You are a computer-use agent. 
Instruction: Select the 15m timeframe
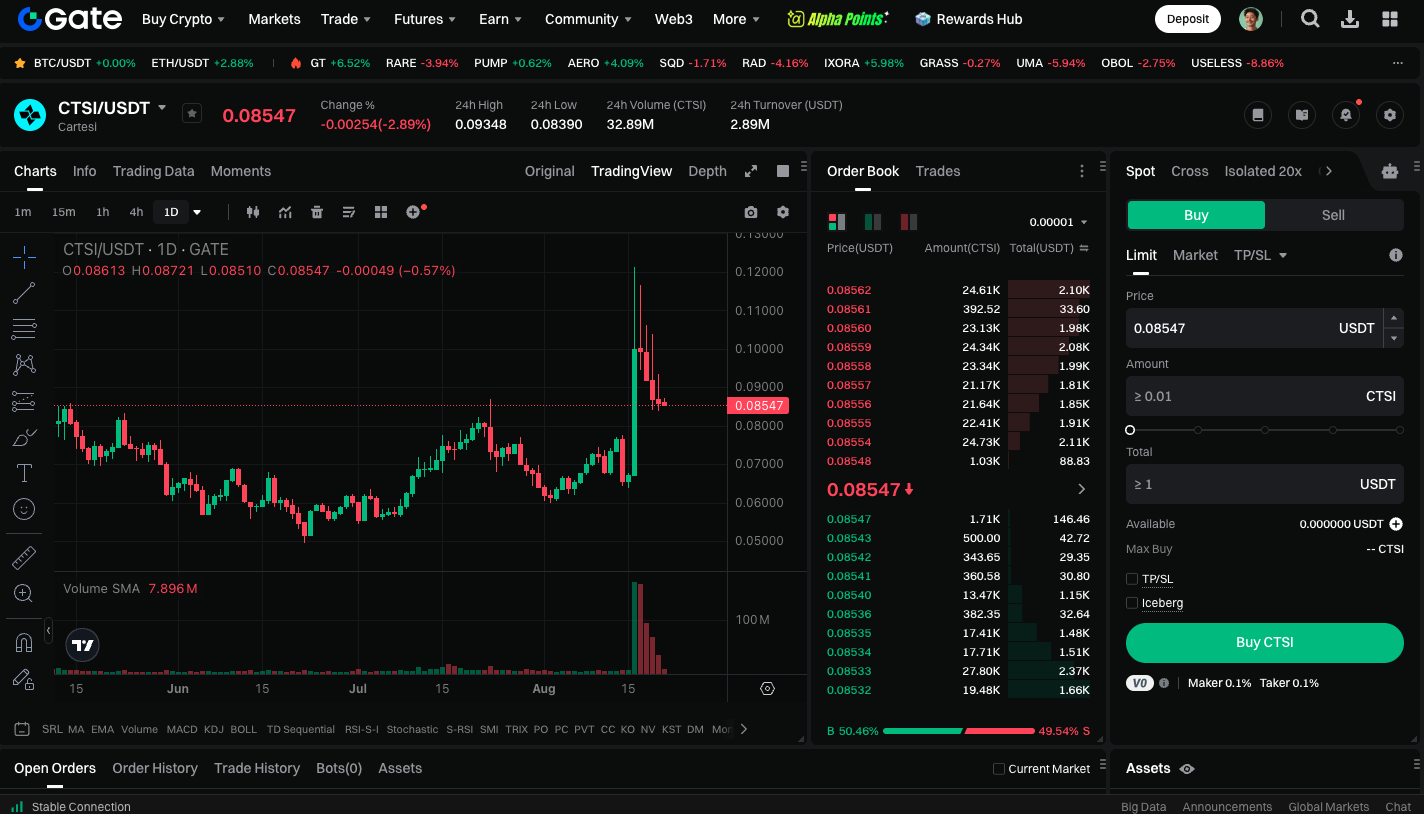[x=64, y=212]
